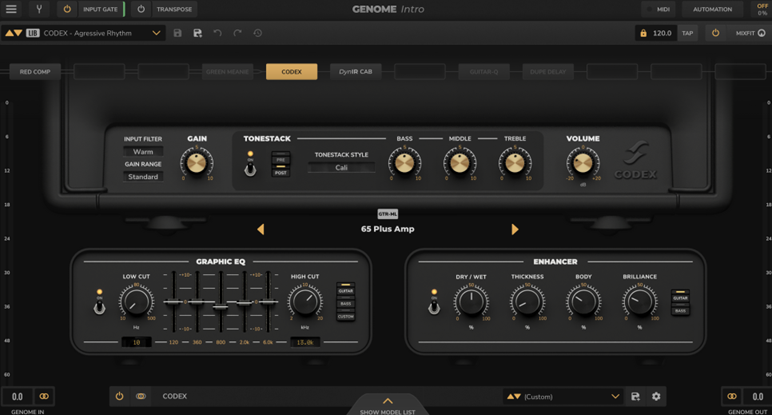The width and height of the screenshot is (772, 415).
Task: Set the tonestack position to POST
Action: tap(281, 172)
